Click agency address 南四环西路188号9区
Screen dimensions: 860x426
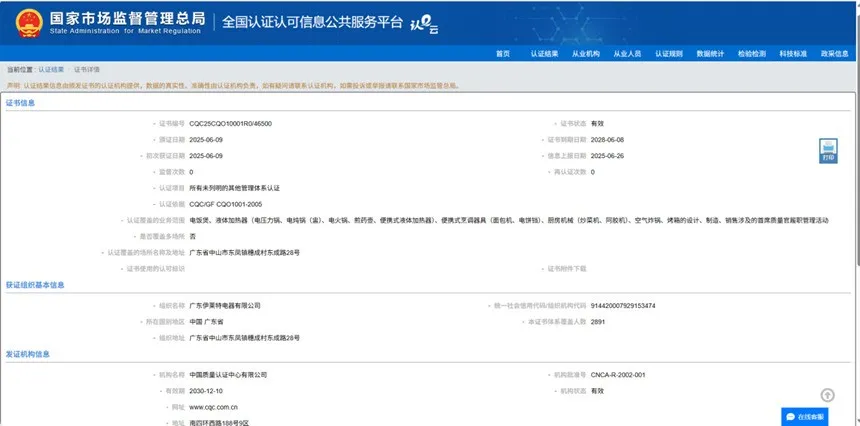(x=219, y=423)
